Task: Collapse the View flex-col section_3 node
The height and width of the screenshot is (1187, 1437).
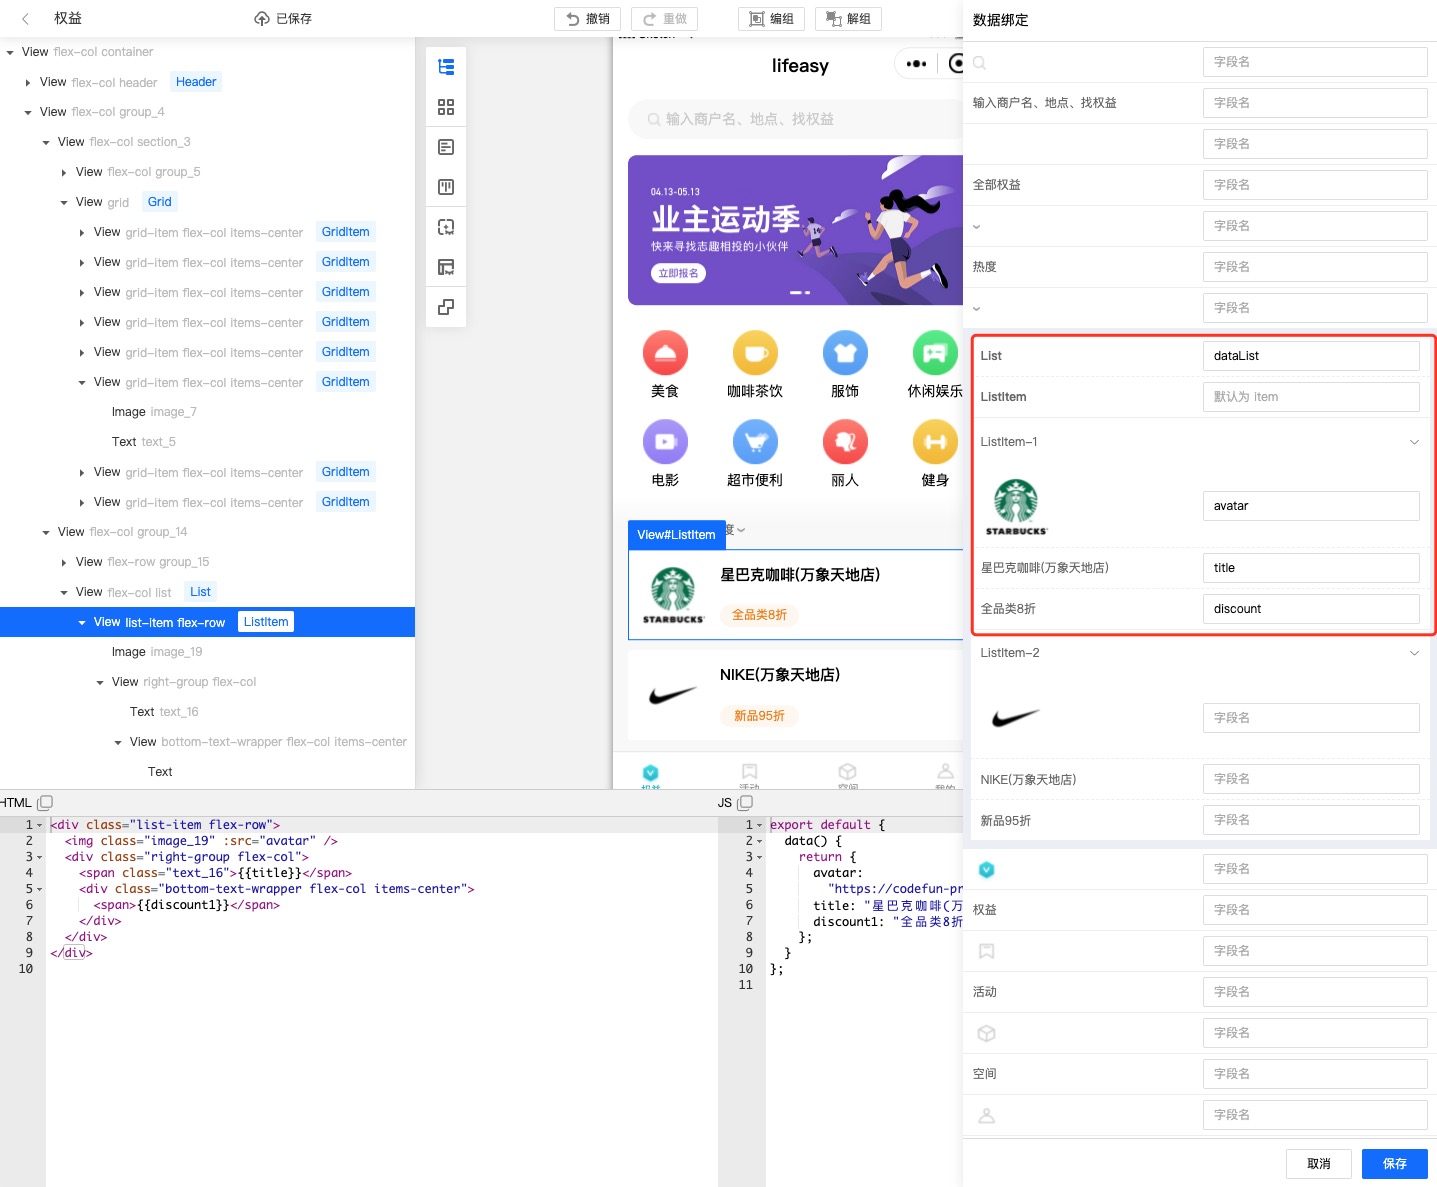Action: [46, 142]
